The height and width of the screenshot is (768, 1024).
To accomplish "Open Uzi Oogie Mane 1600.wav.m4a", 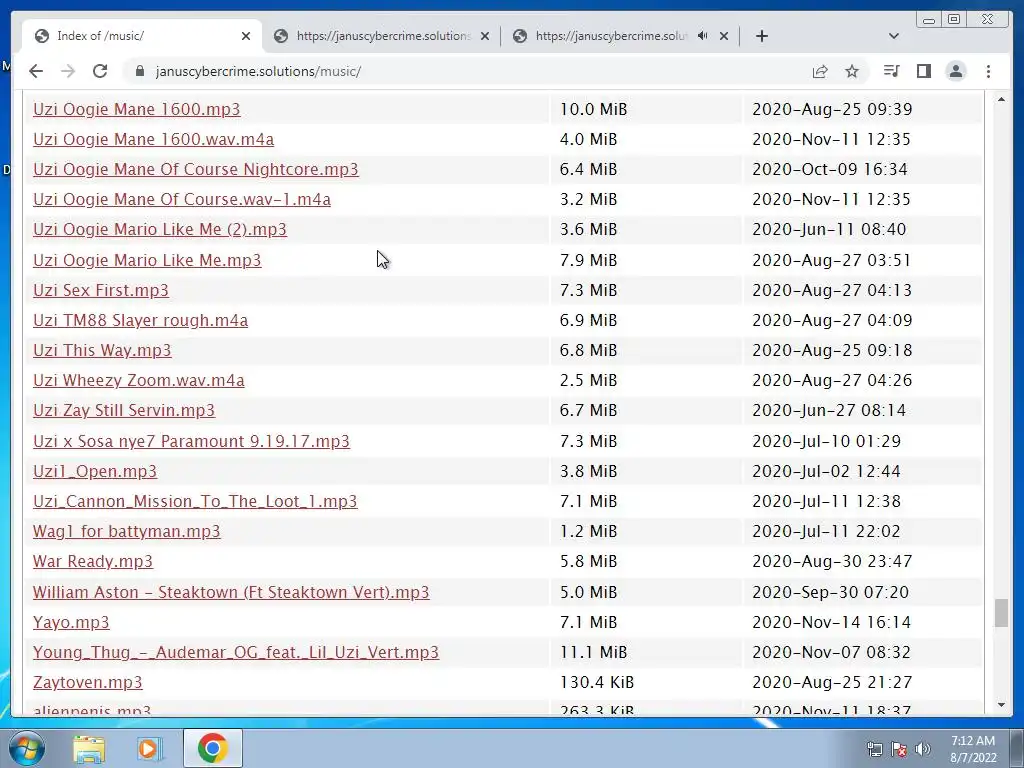I will (153, 139).
